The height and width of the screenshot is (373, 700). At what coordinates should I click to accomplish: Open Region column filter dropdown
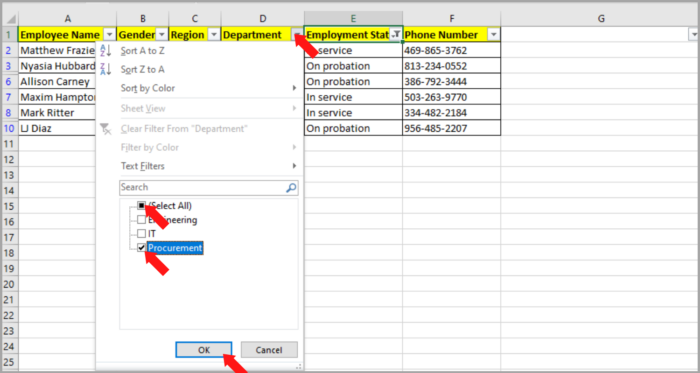[x=214, y=35]
